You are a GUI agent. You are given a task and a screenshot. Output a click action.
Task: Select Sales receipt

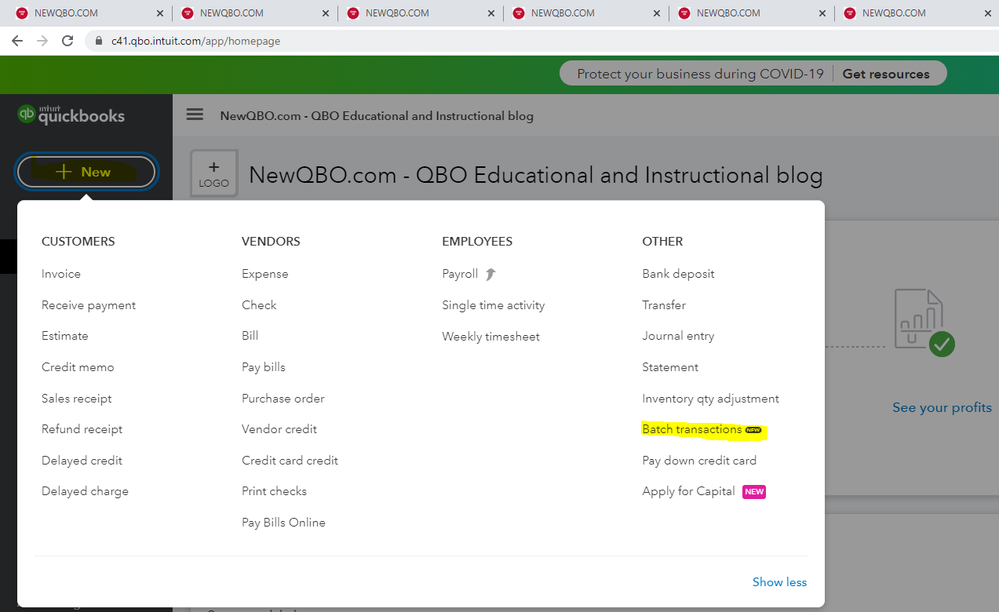click(x=76, y=398)
